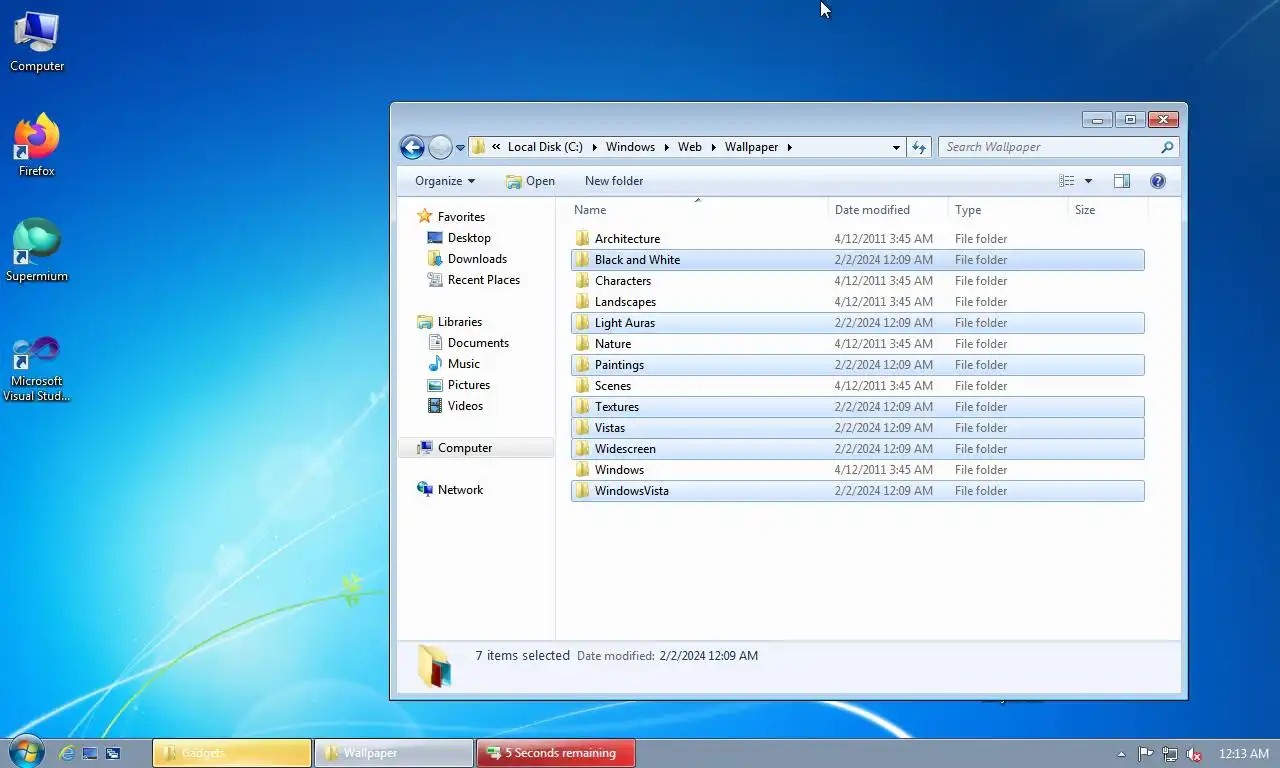Switch to Gadgets taskbar window
The height and width of the screenshot is (768, 1280).
point(232,753)
